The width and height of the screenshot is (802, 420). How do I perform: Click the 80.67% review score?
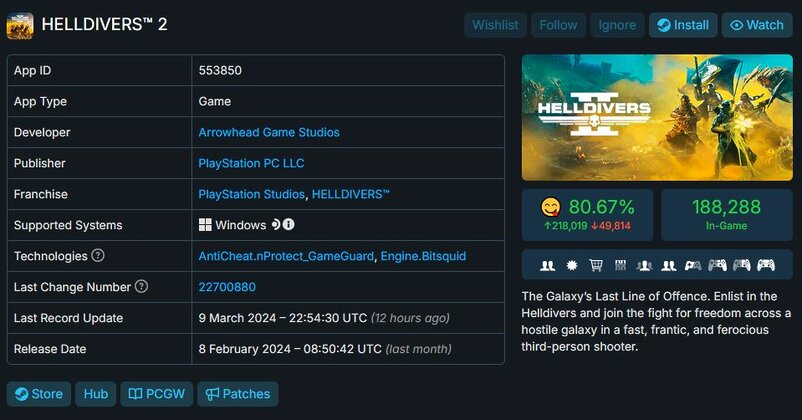click(602, 207)
